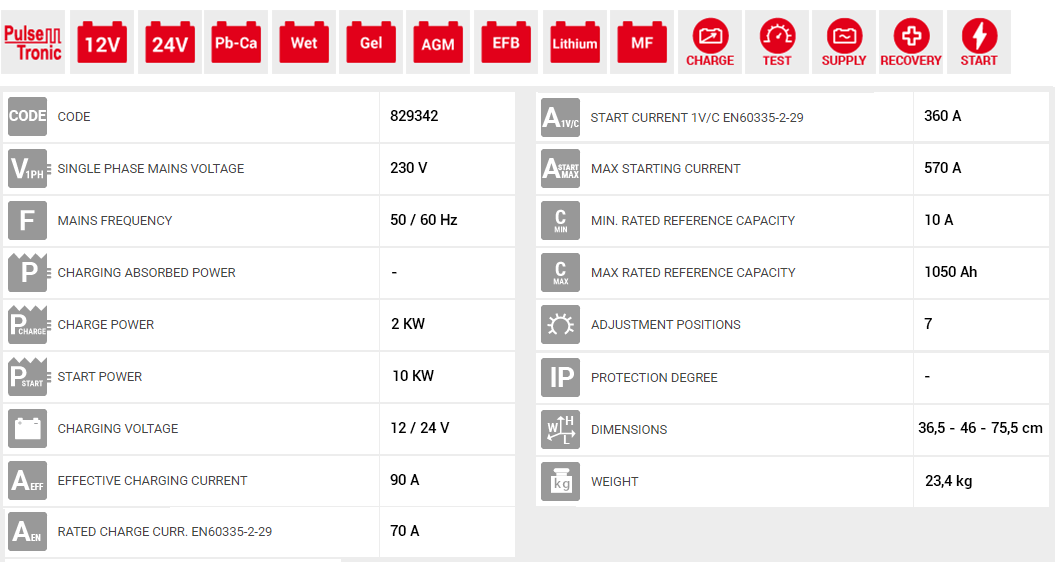Click the Wet battery type icon

304,43
